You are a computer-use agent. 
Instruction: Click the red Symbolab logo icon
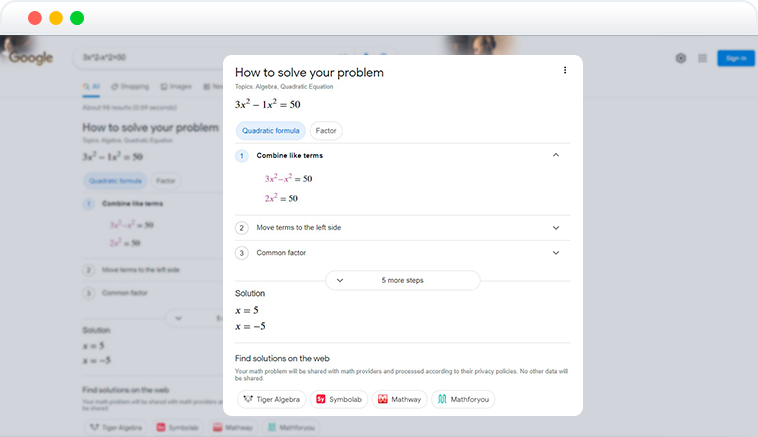click(321, 399)
